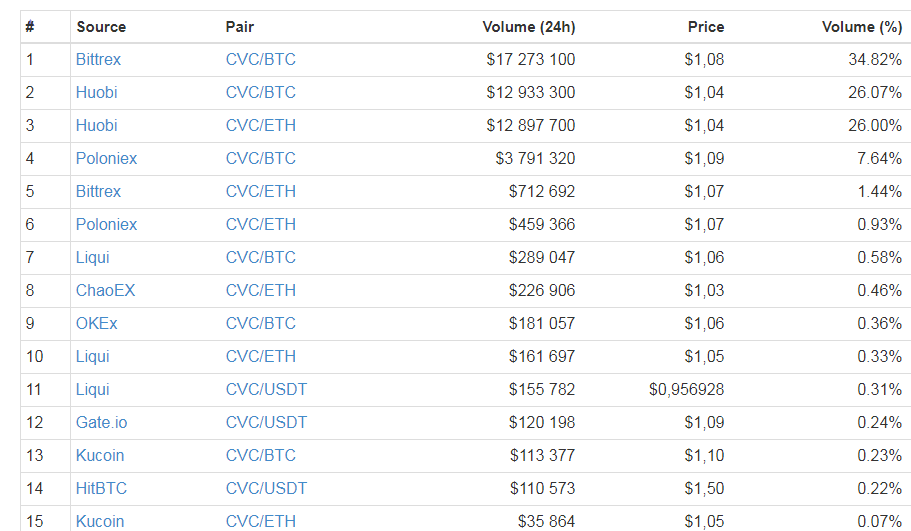Open Kucoin link in row 13

tap(100, 455)
